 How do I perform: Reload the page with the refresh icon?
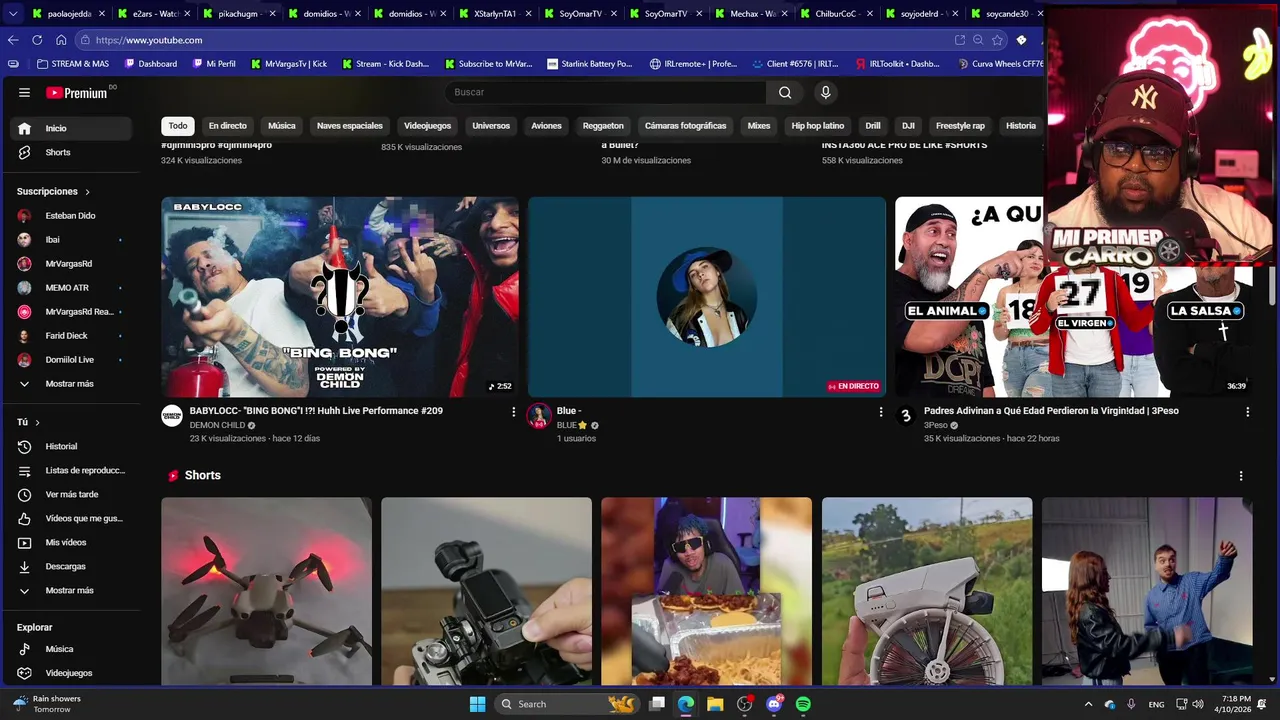point(37,40)
